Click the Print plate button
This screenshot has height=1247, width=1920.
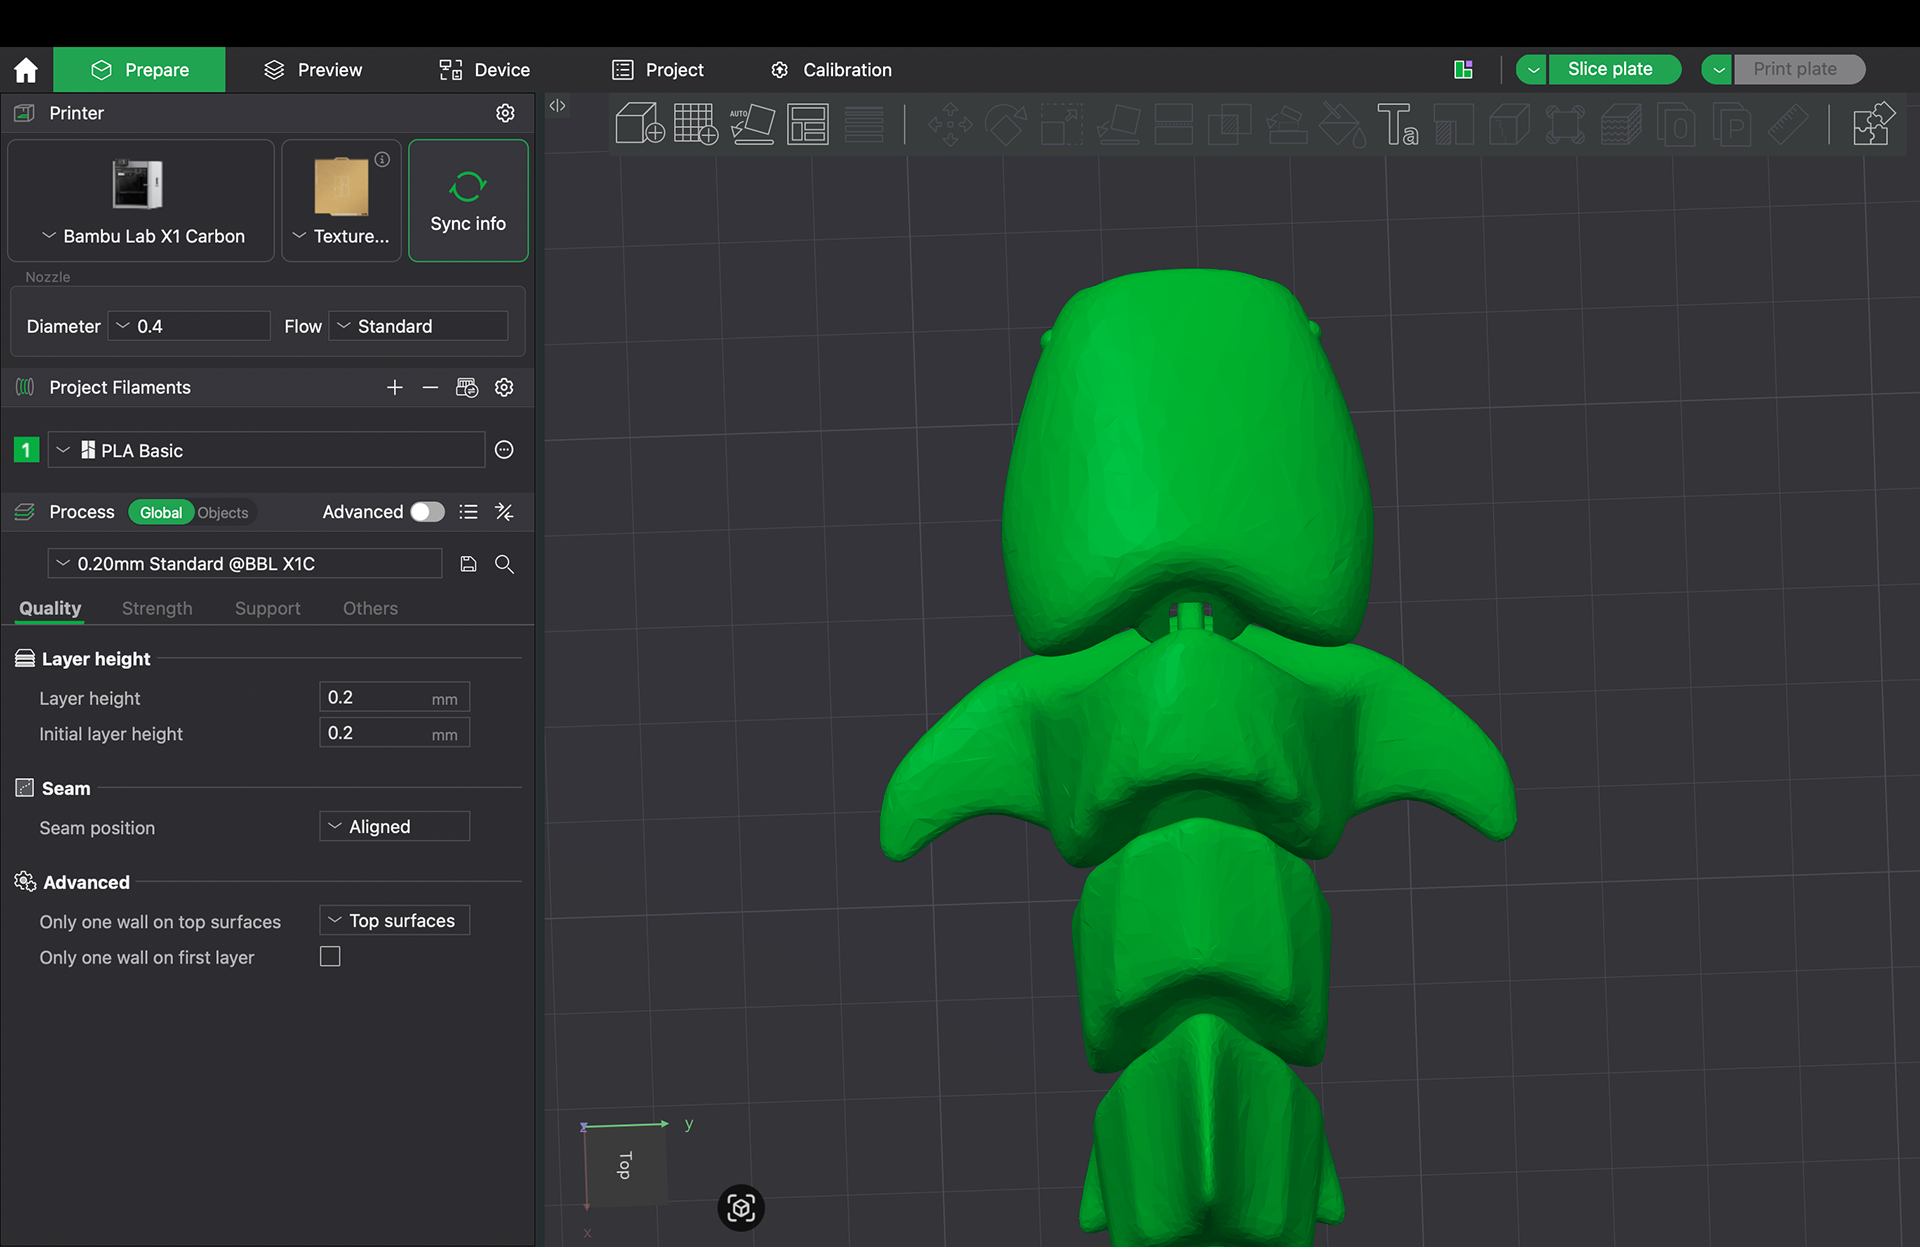pyautogui.click(x=1799, y=70)
